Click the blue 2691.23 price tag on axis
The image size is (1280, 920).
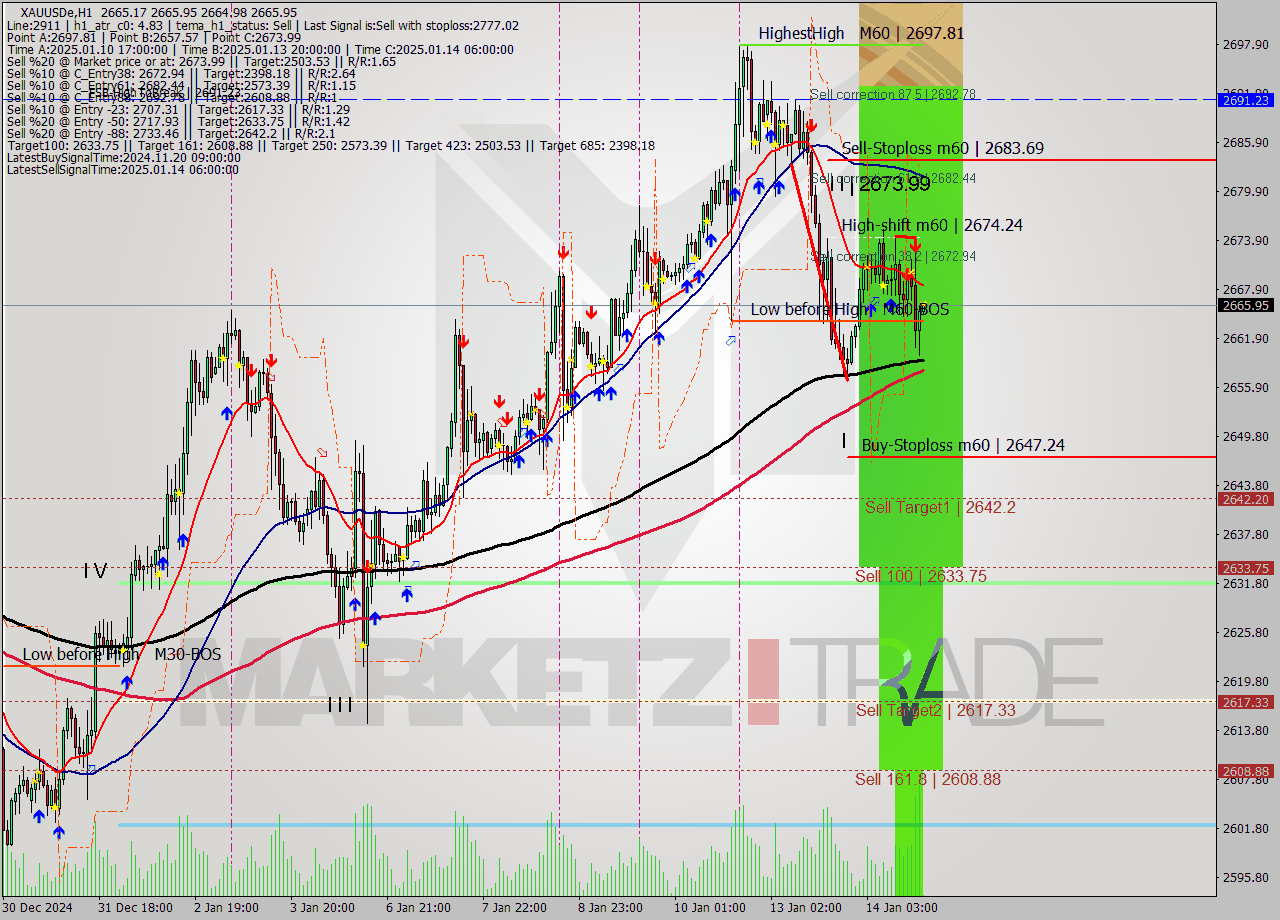pyautogui.click(x=1246, y=100)
